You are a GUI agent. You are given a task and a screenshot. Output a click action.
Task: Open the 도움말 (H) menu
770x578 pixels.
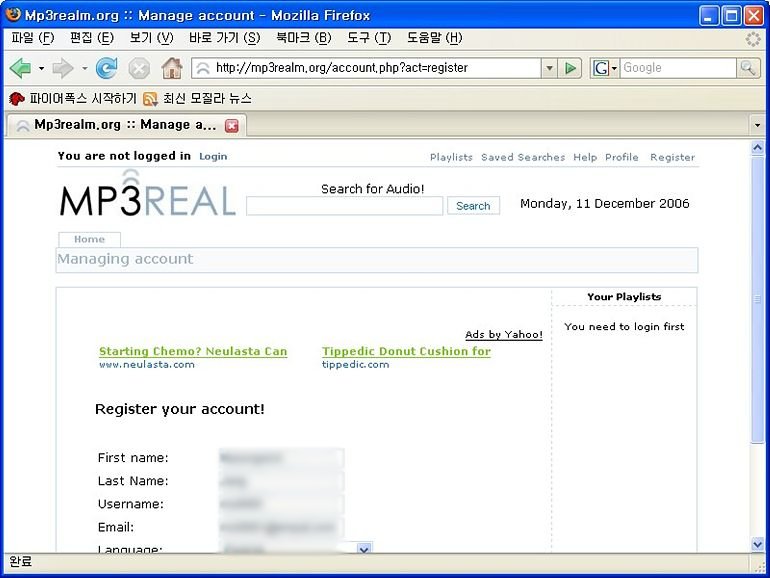coord(434,38)
